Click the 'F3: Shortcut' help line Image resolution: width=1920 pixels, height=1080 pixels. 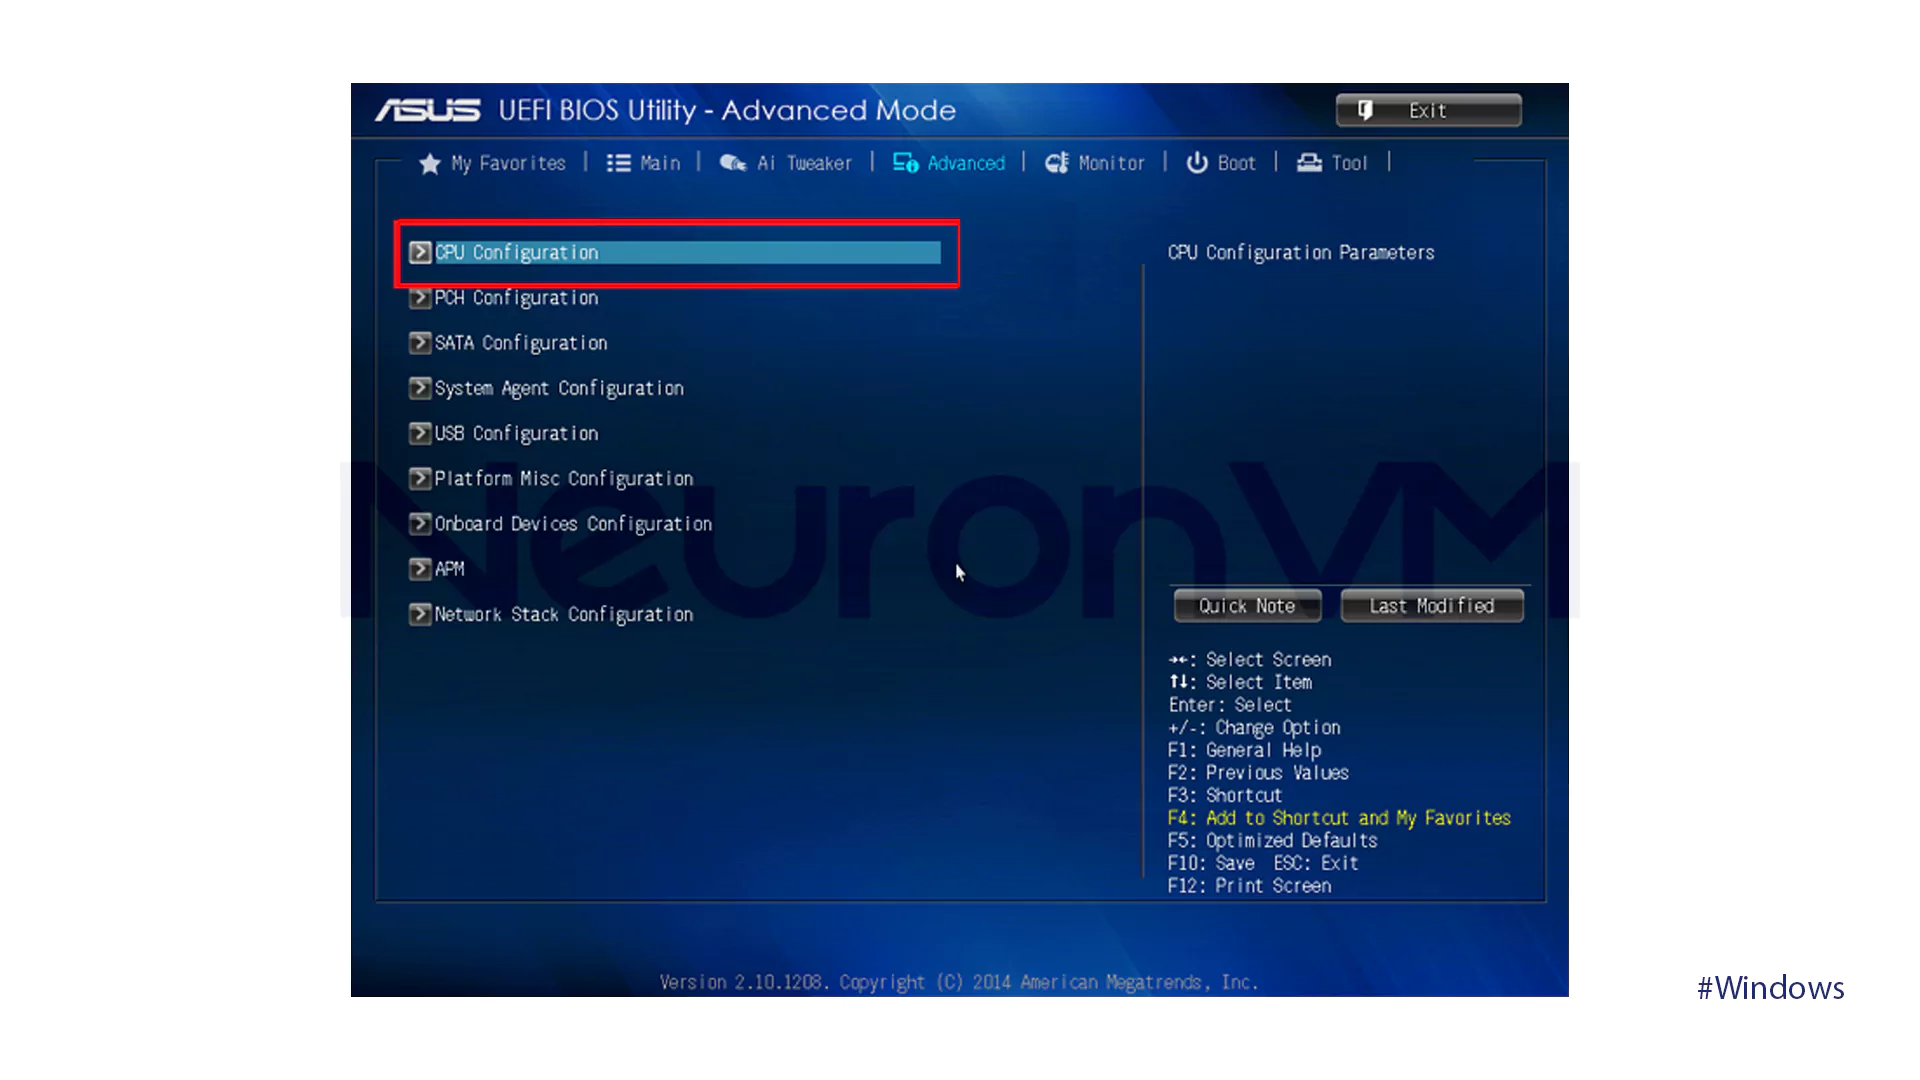click(1225, 796)
